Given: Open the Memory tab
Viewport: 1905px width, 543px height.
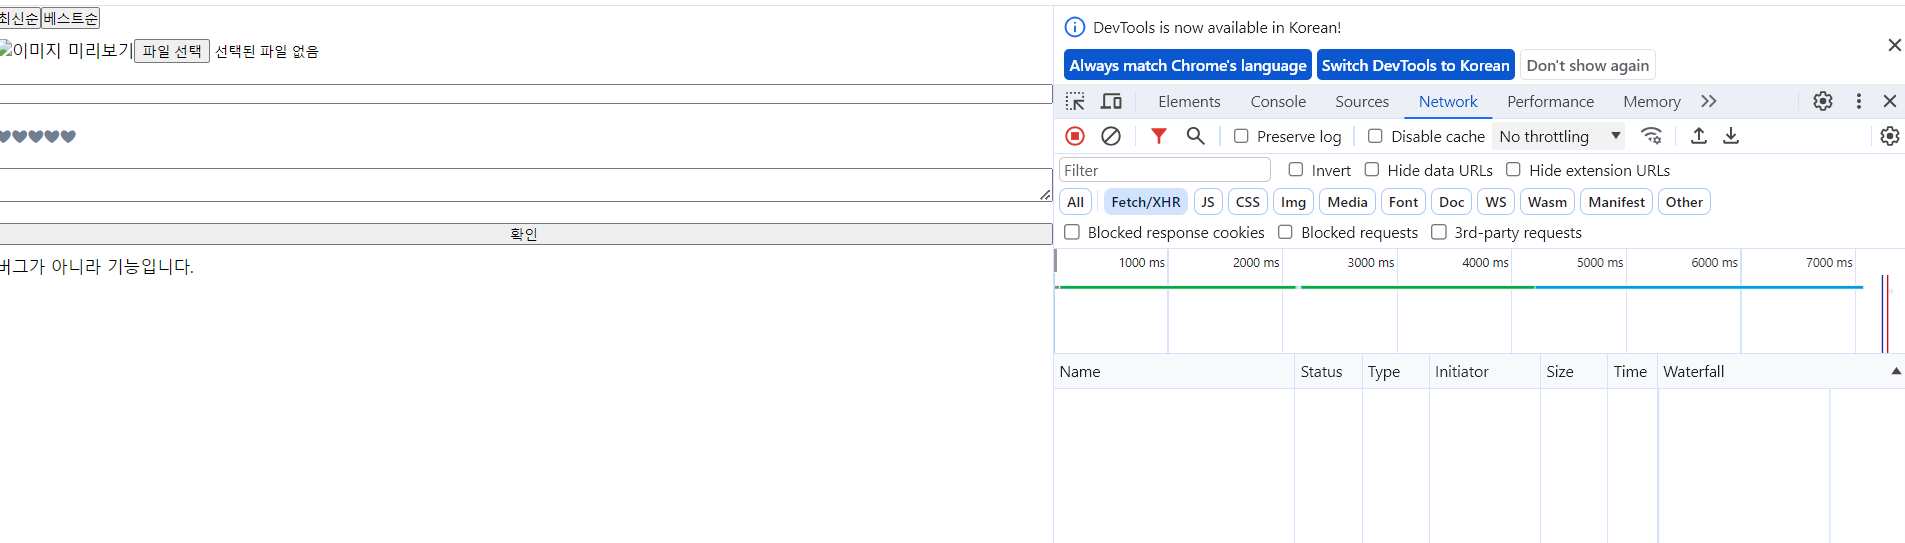Looking at the screenshot, I should [x=1651, y=101].
